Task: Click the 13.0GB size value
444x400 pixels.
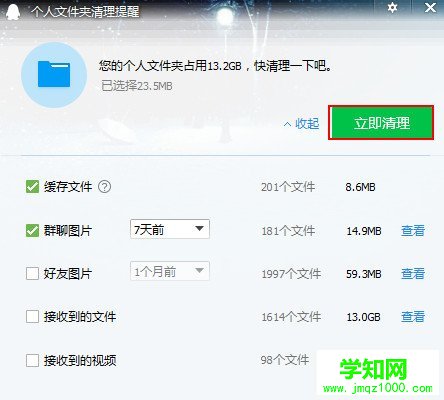Action: coord(363,317)
